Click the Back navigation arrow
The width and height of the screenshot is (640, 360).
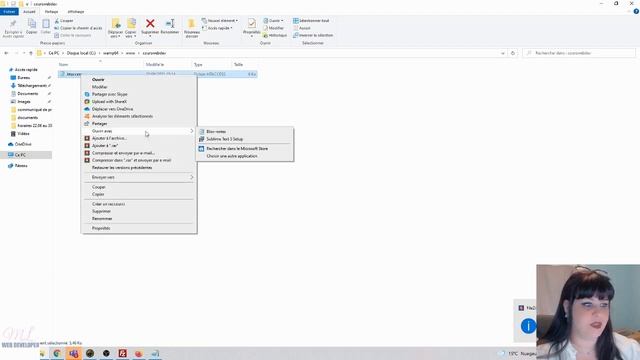click(6, 53)
